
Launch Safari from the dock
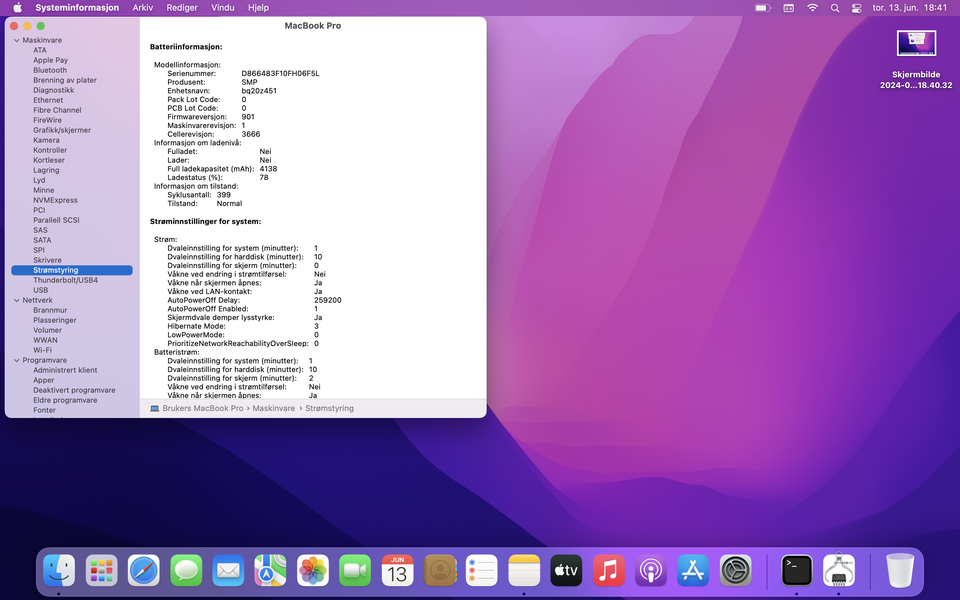(143, 571)
